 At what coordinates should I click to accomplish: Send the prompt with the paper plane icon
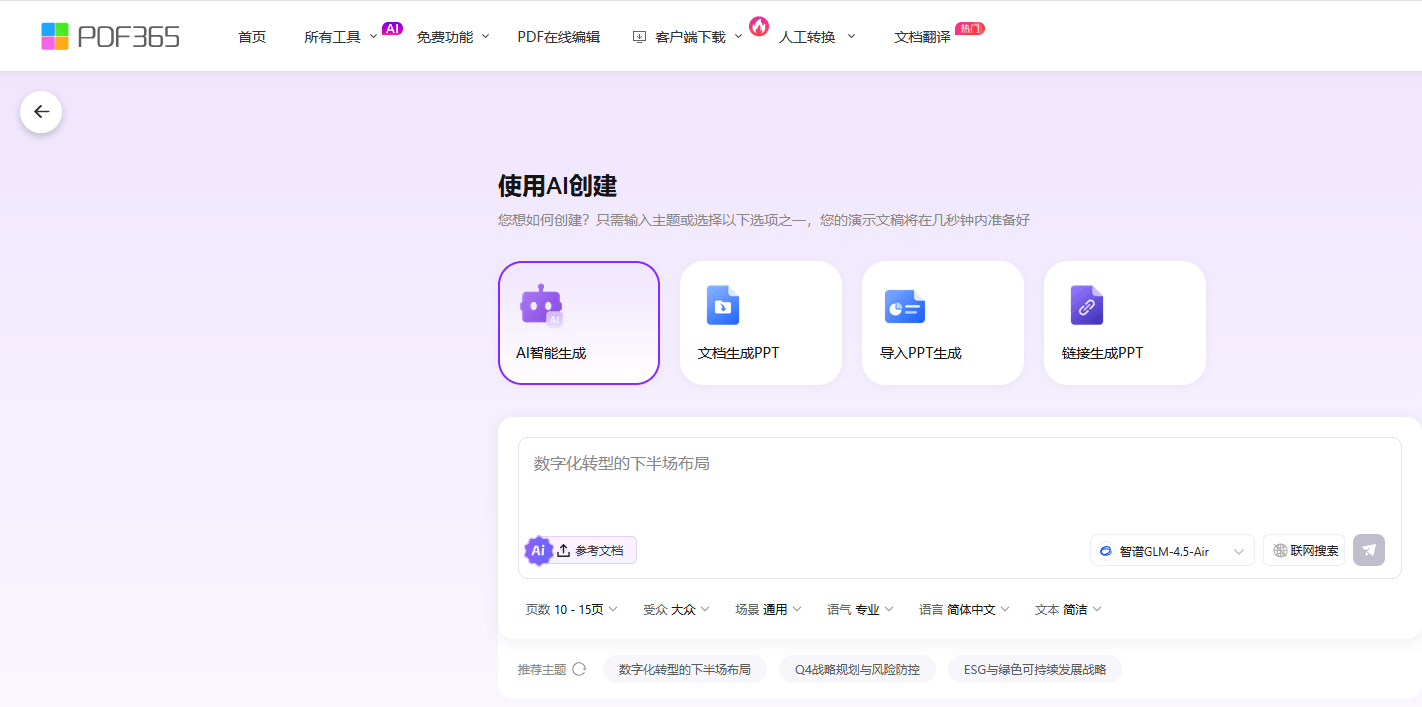tap(1369, 550)
